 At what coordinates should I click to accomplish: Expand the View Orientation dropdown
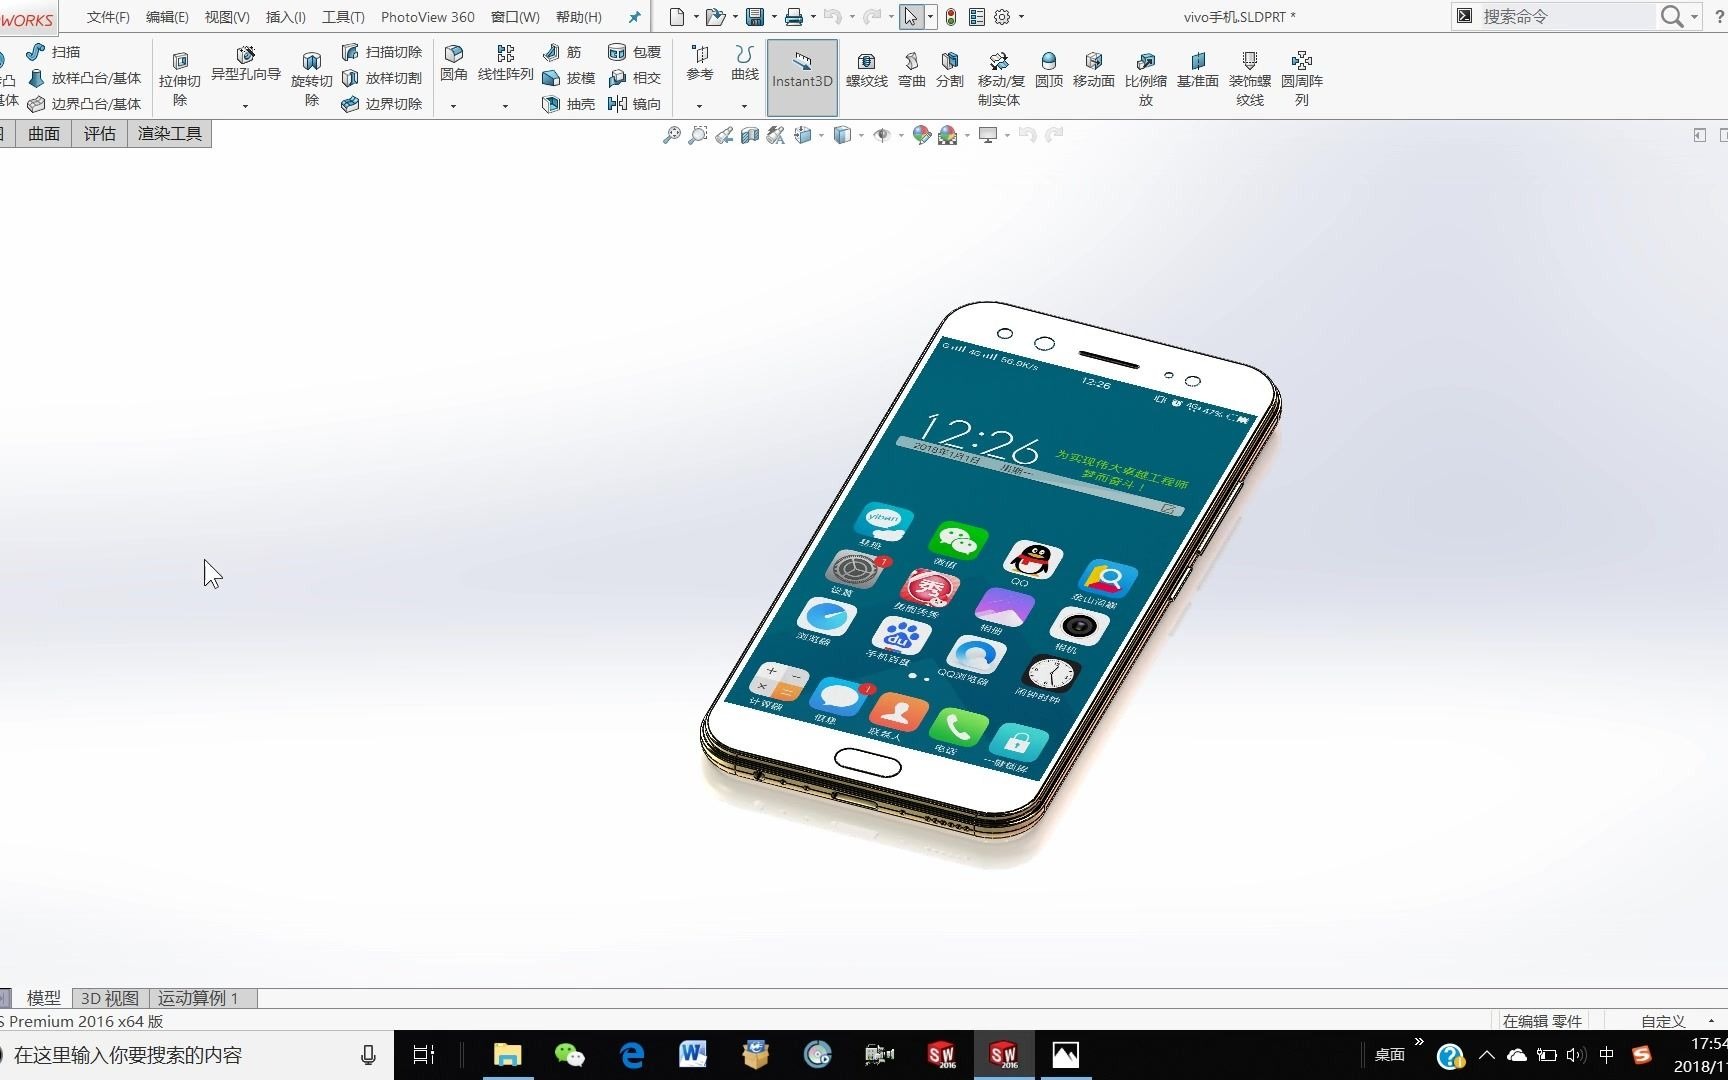821,135
